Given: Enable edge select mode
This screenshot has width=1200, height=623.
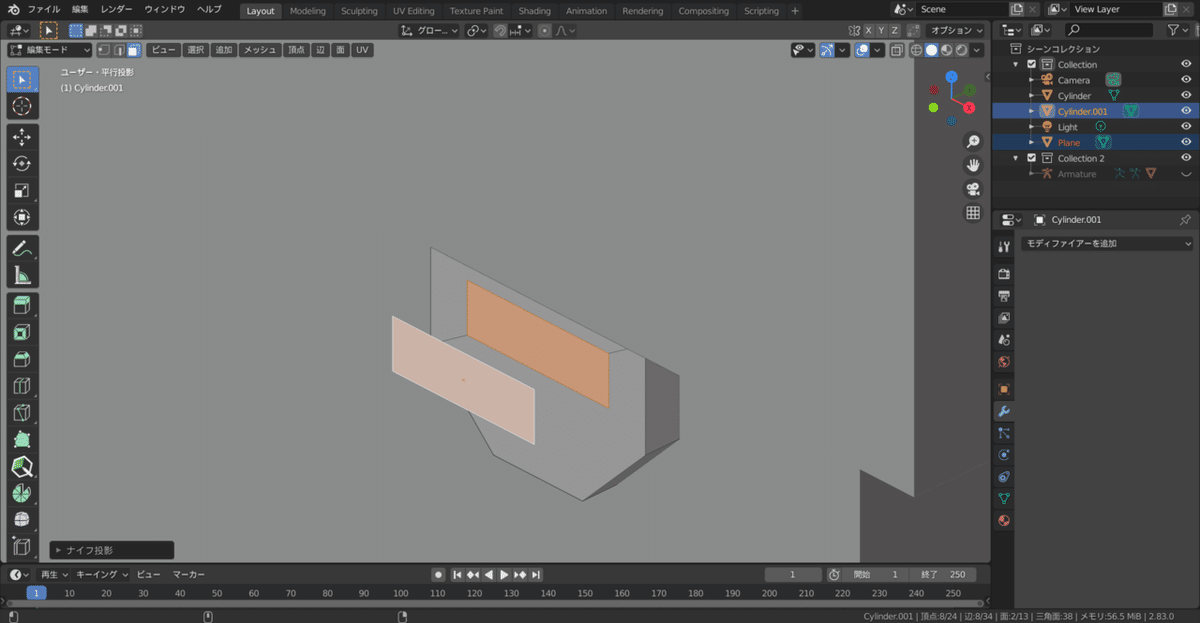Looking at the screenshot, I should (x=118, y=50).
